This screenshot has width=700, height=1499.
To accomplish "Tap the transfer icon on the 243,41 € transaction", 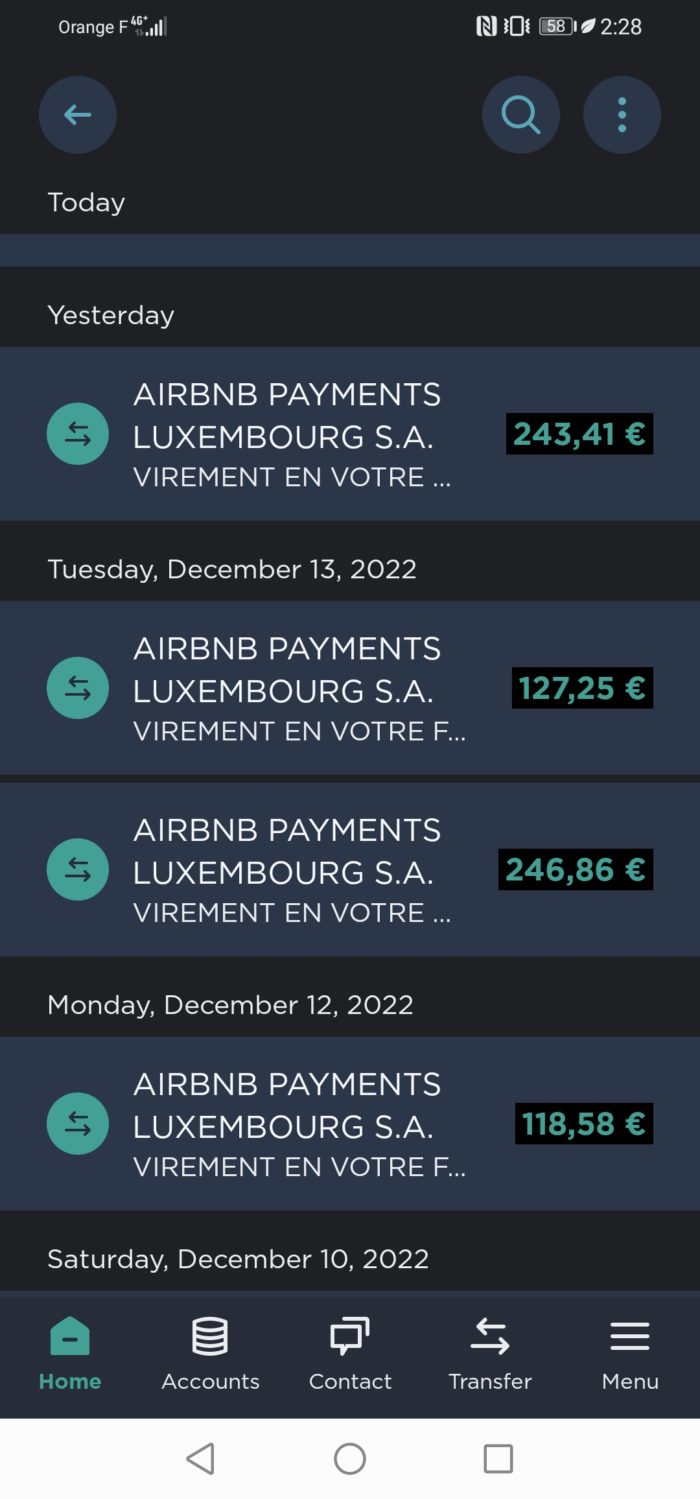I will pos(78,434).
